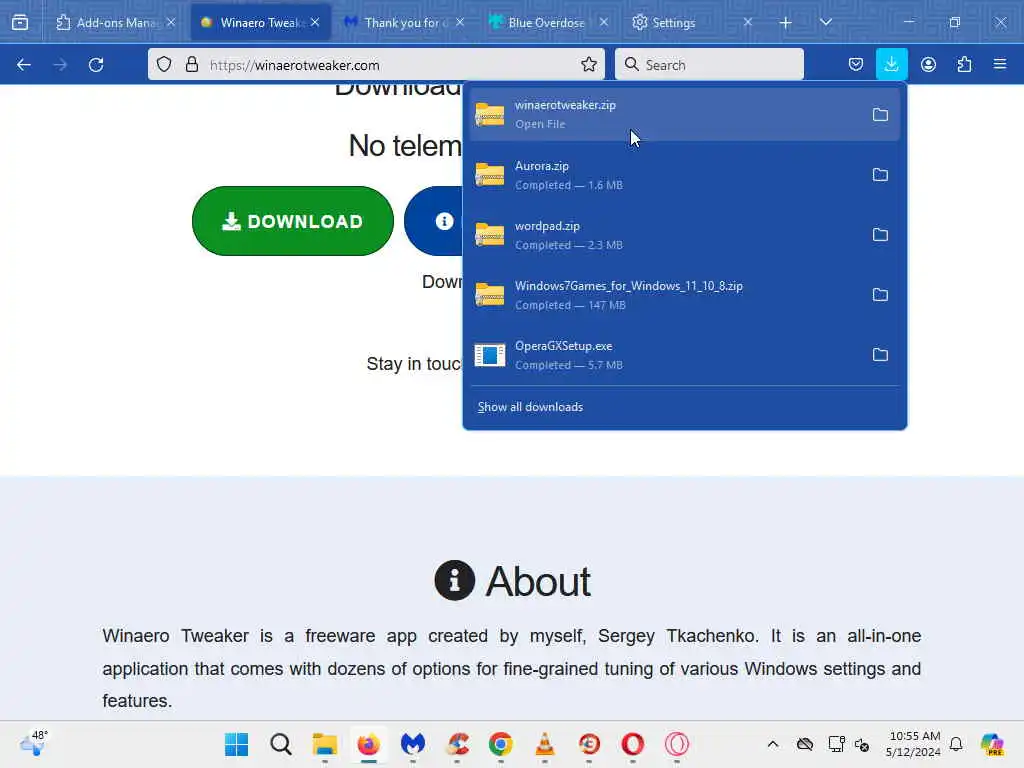Show Aurora.zip in its folder
The image size is (1024, 768).
coord(880,175)
